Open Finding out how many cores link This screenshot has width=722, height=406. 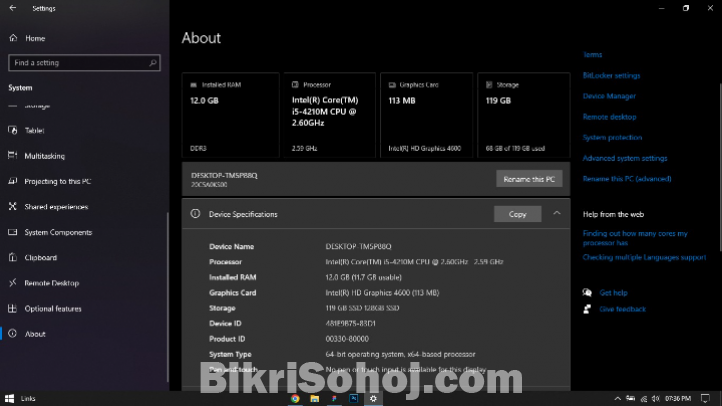635,238
